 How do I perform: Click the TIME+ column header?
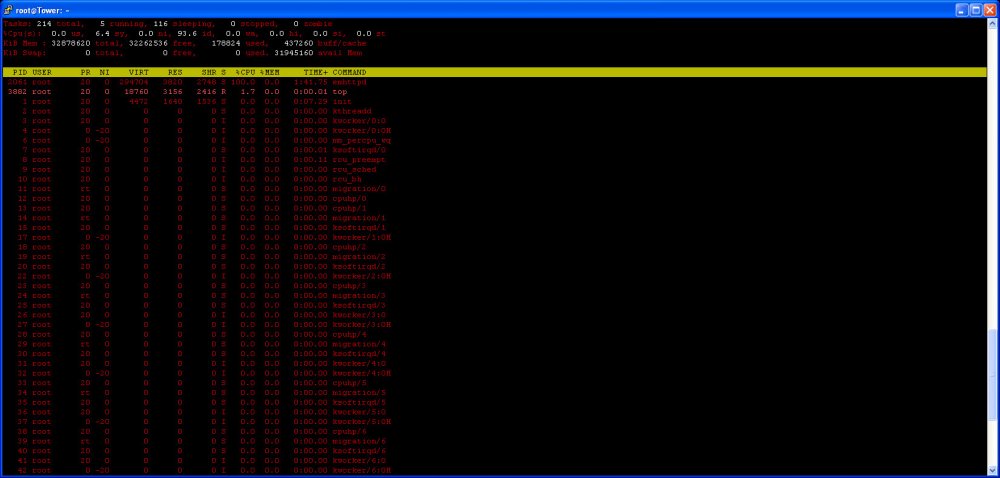pyautogui.click(x=316, y=72)
